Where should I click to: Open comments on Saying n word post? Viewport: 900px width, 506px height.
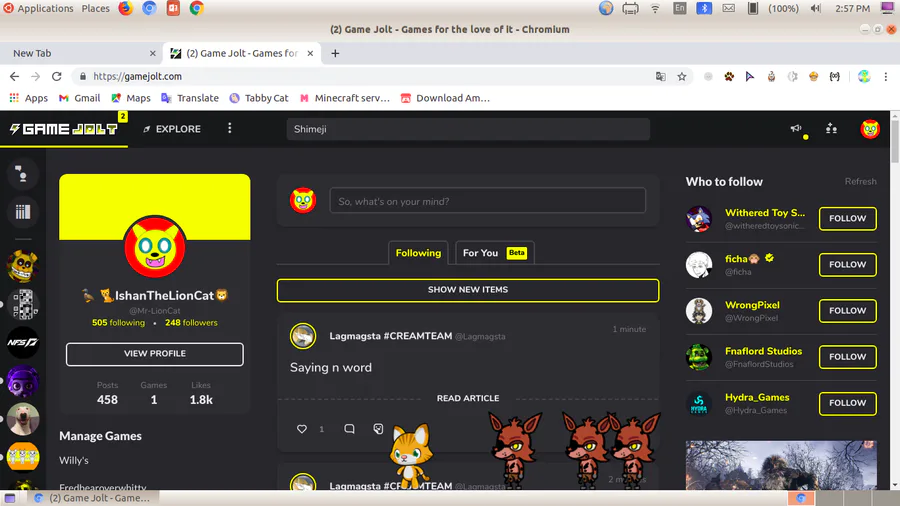click(x=349, y=429)
